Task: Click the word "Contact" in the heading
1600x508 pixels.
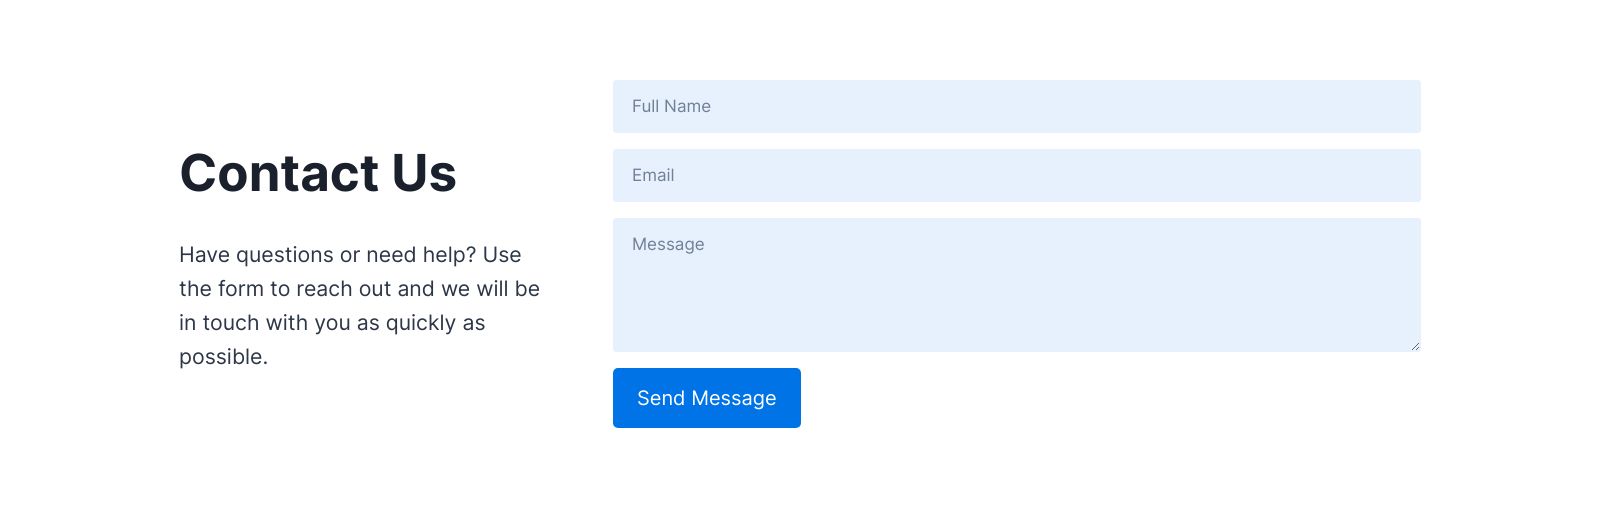Action: pos(279,173)
